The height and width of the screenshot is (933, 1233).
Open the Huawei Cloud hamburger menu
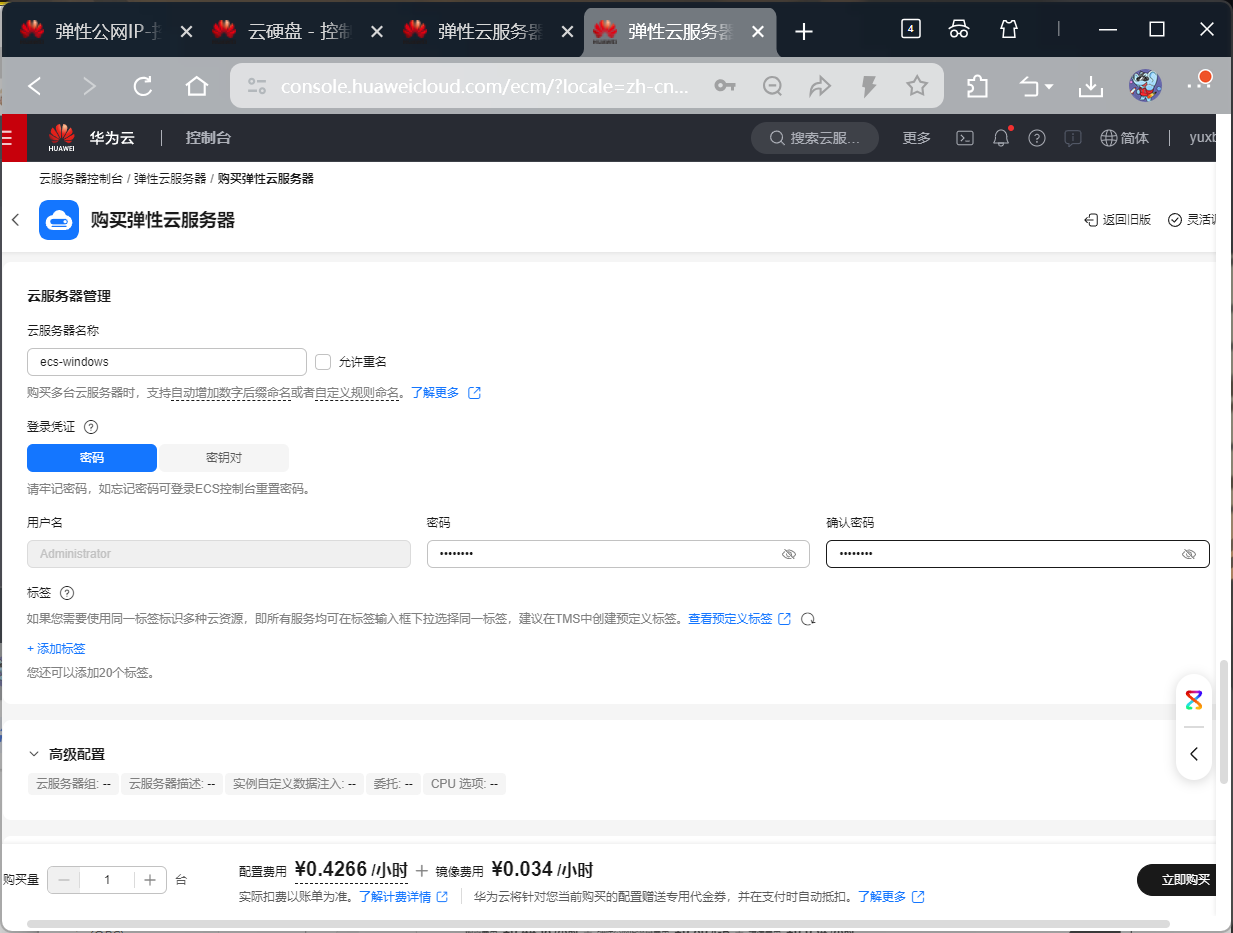[8, 138]
